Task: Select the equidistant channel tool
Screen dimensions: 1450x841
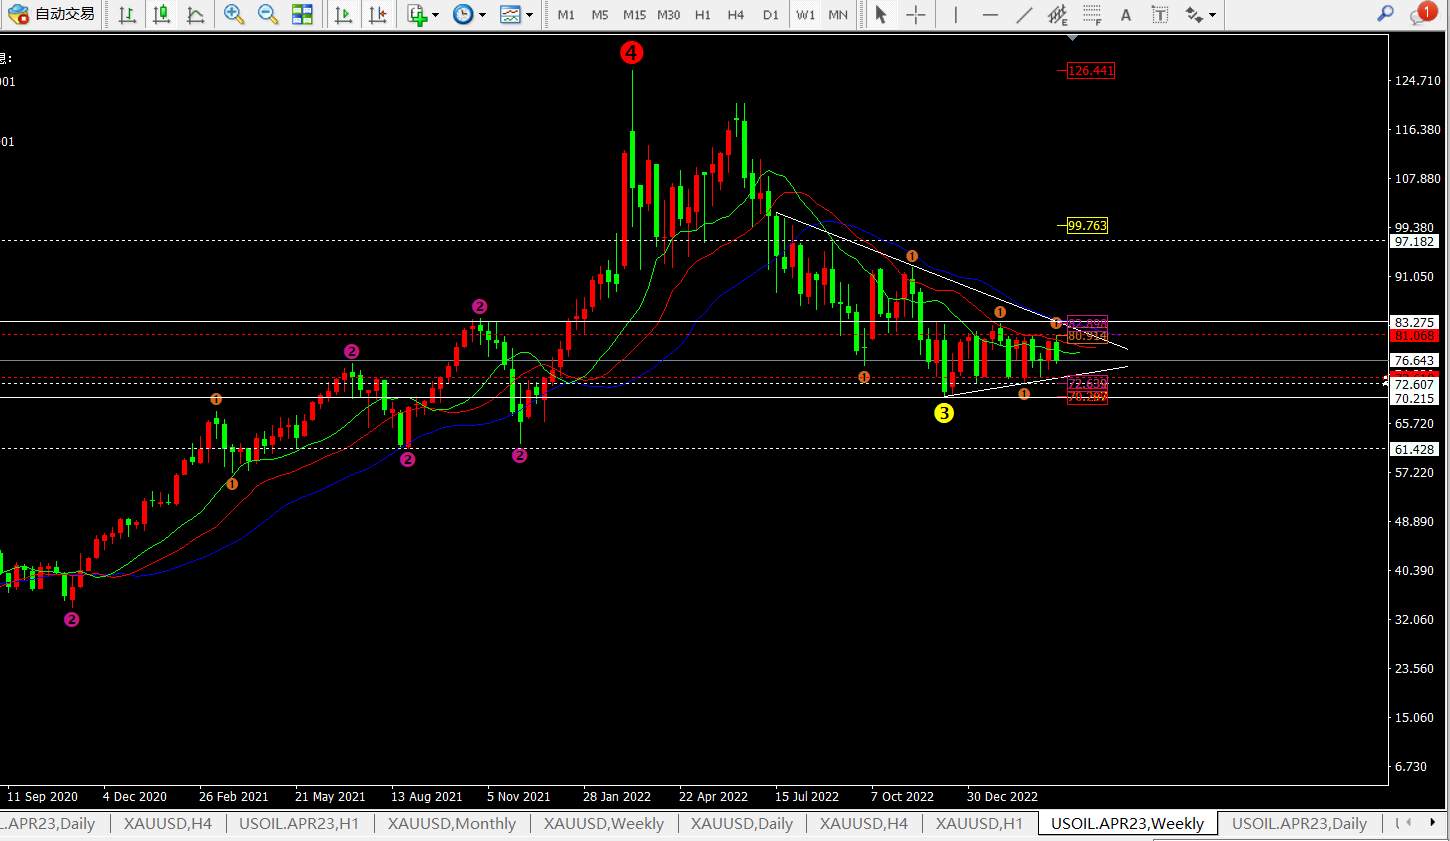Action: tap(1058, 14)
